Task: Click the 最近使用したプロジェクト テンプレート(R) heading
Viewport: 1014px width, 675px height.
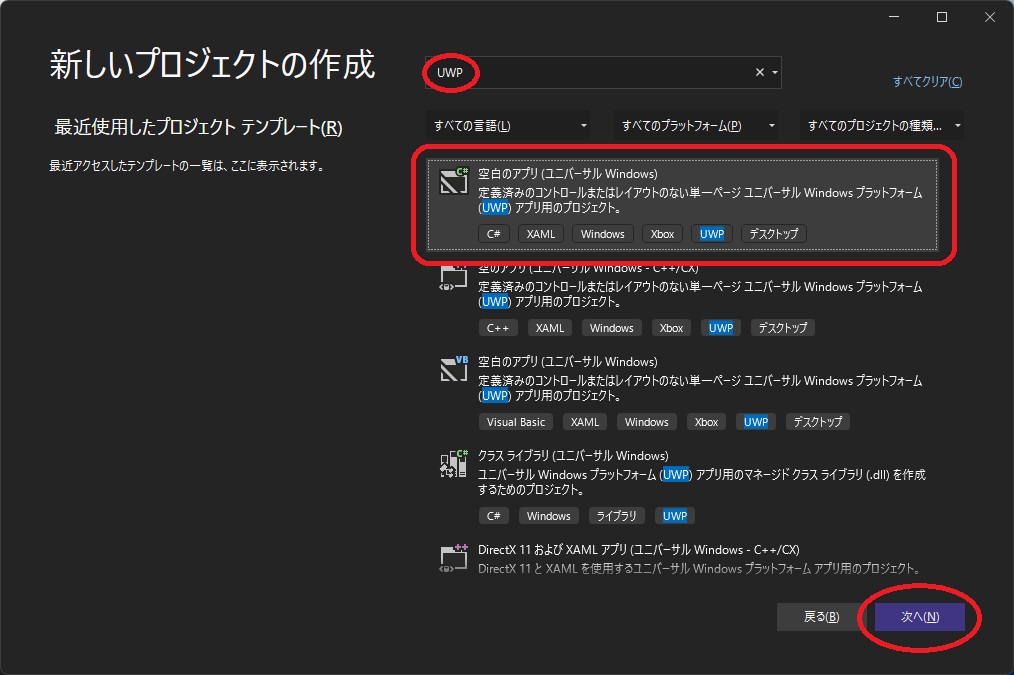Action: coord(198,127)
